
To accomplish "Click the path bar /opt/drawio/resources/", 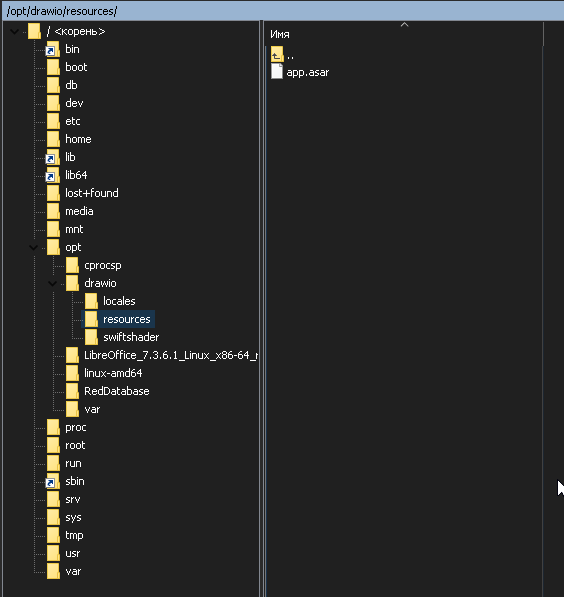I will click(62, 11).
